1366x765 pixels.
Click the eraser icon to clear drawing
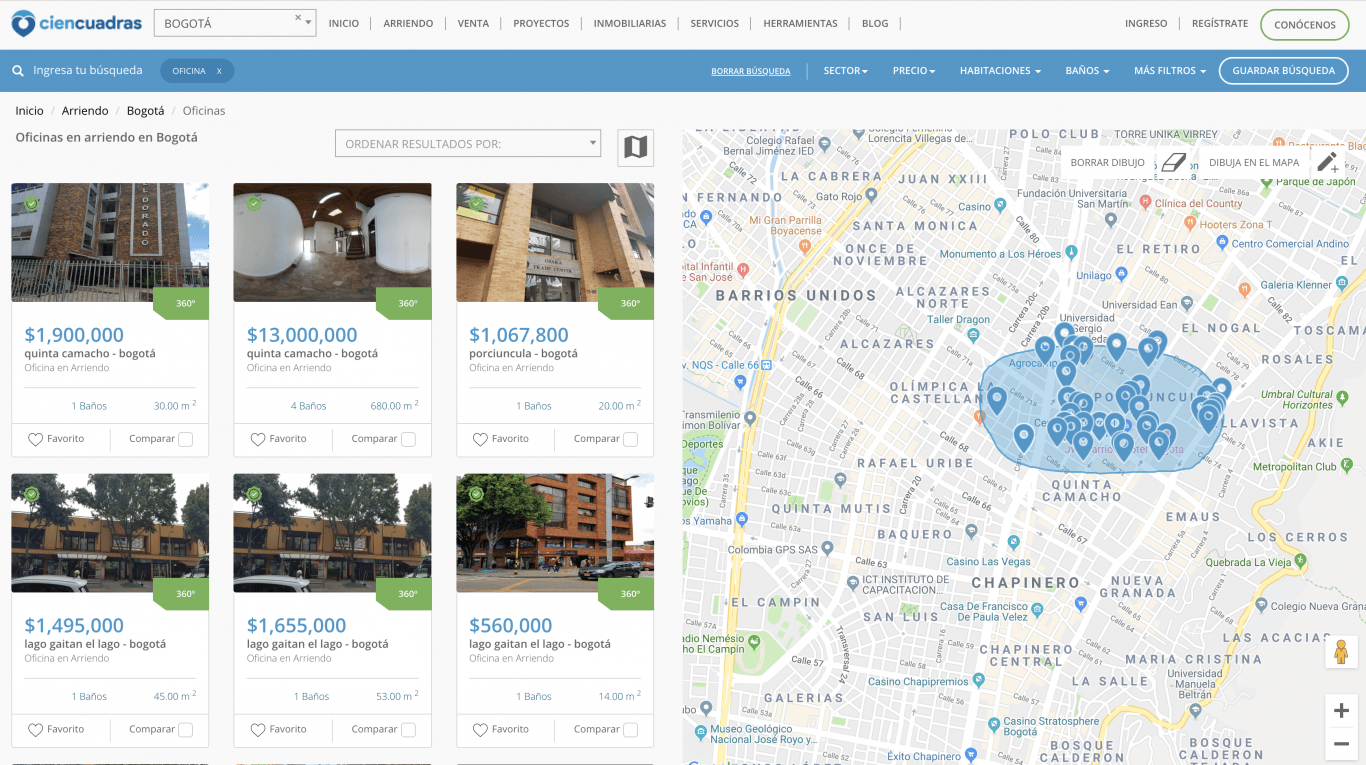point(1172,162)
